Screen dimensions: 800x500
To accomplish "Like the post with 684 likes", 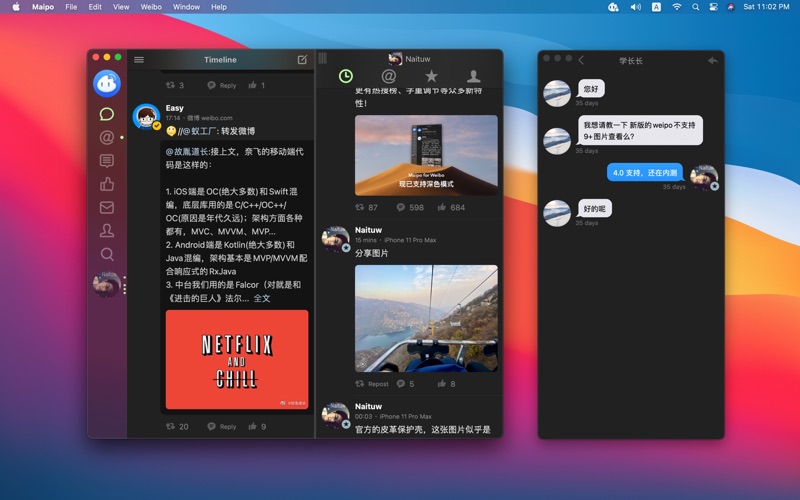I will (x=442, y=208).
